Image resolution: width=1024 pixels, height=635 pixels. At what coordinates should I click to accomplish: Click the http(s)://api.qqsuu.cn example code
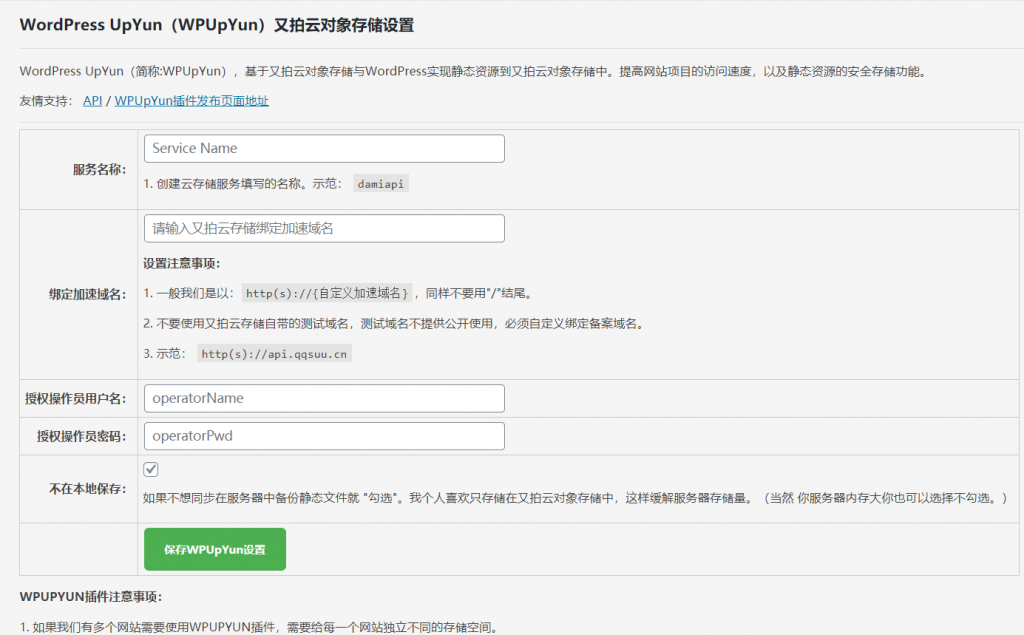[x=274, y=354]
